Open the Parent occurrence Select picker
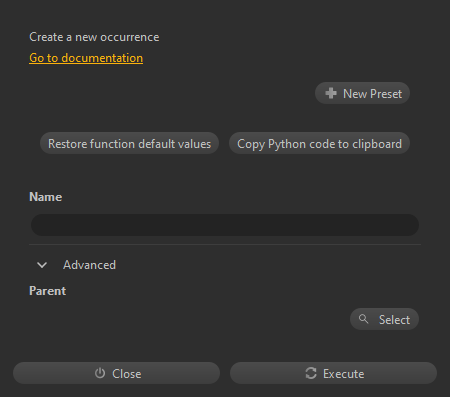The height and width of the screenshot is (397, 450). [x=384, y=319]
